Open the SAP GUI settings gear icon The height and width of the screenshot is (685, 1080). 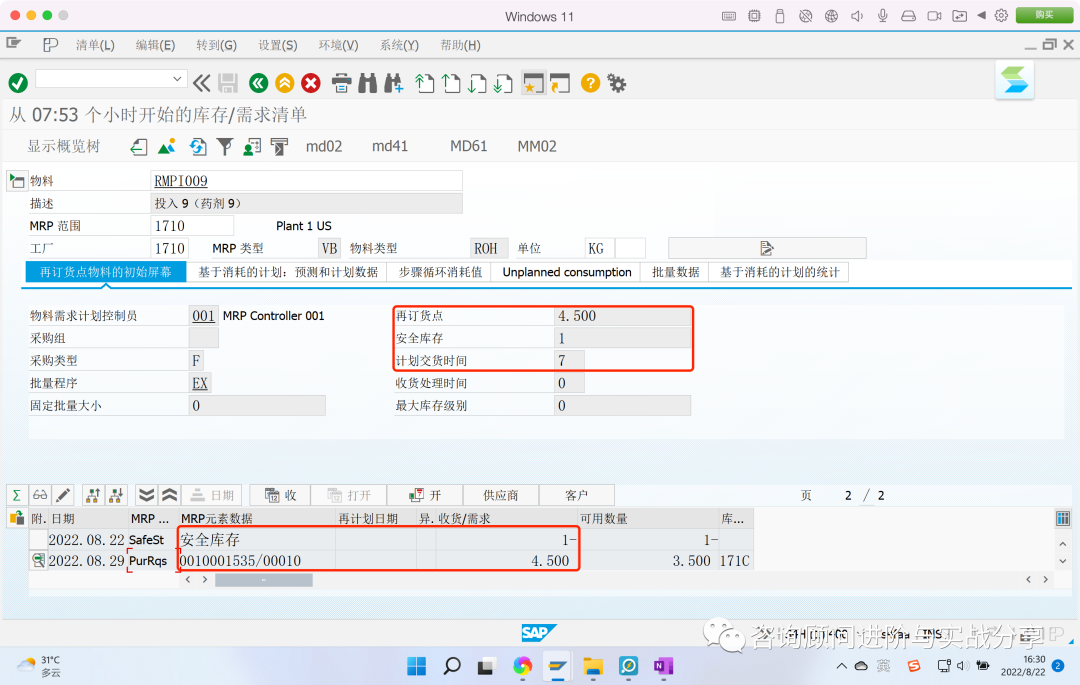click(x=617, y=83)
